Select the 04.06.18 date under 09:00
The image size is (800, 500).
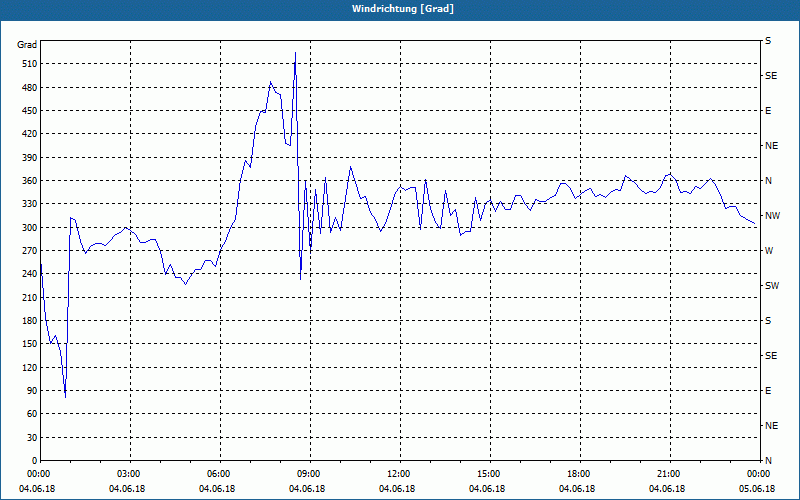pyautogui.click(x=307, y=489)
